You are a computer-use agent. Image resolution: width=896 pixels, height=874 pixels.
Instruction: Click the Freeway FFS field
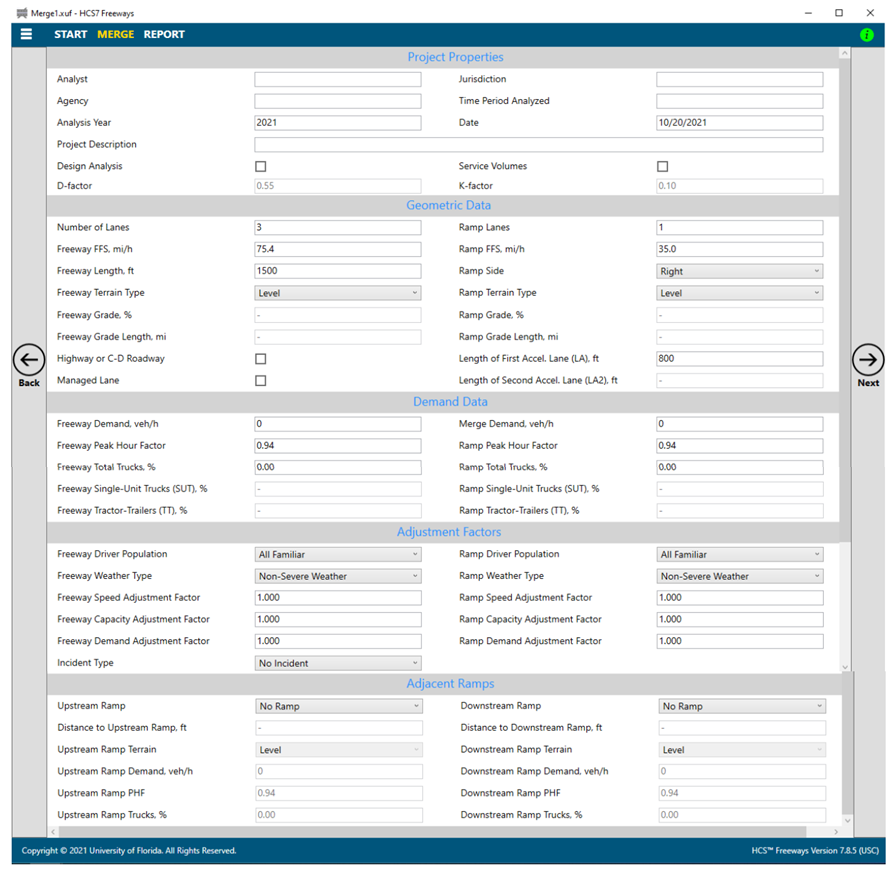pos(338,249)
